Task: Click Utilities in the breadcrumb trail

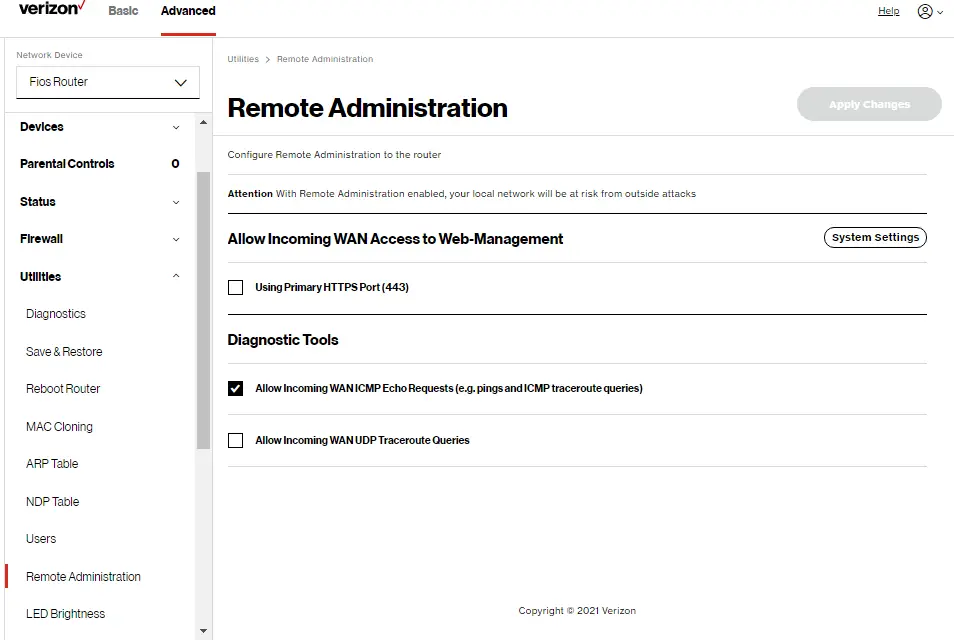Action: [x=243, y=59]
